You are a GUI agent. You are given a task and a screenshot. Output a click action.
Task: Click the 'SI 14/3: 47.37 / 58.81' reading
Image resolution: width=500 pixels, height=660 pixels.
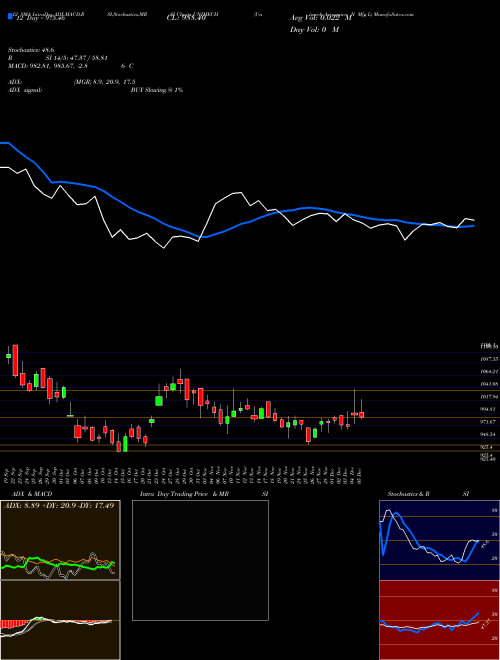[77, 58]
